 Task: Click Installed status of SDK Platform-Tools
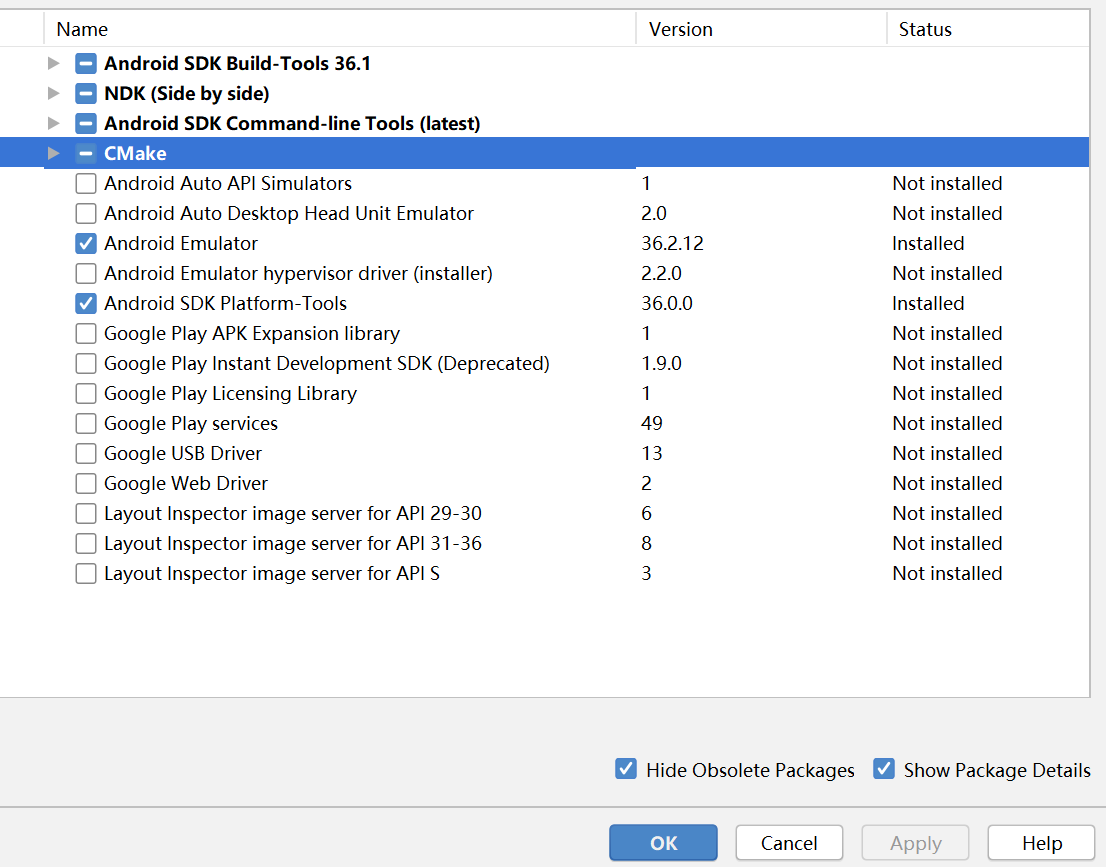pyautogui.click(x=928, y=303)
